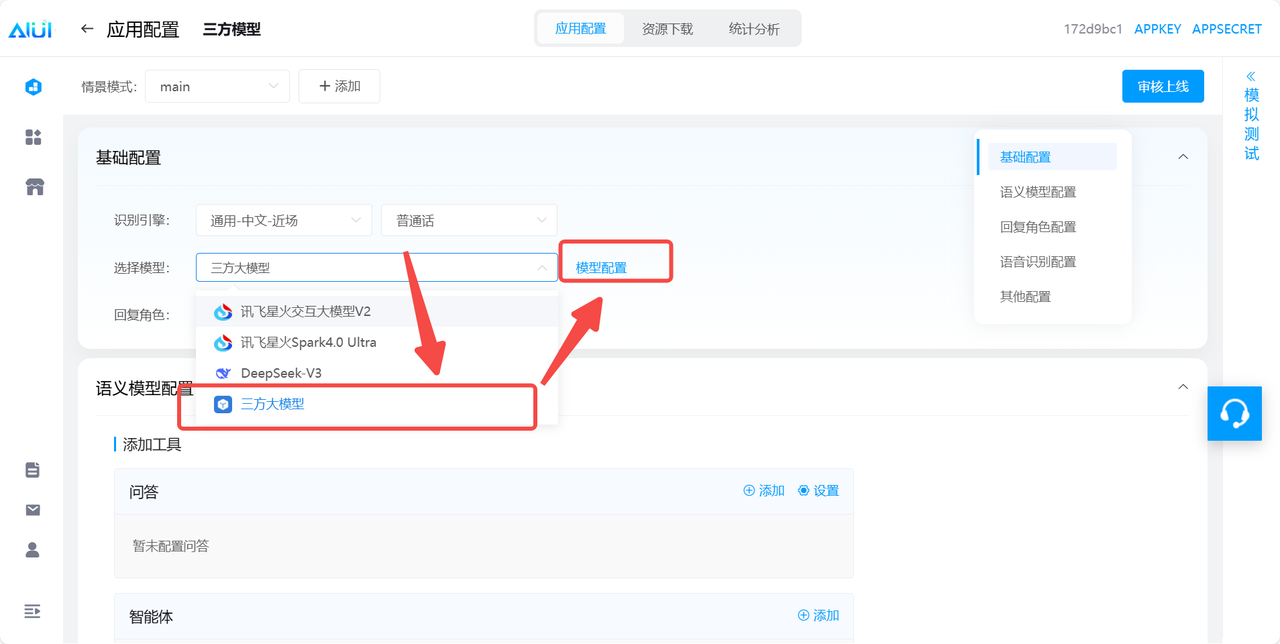1280x644 pixels.
Task: Click the plus icon for 智能体 添加
Action: coord(803,616)
